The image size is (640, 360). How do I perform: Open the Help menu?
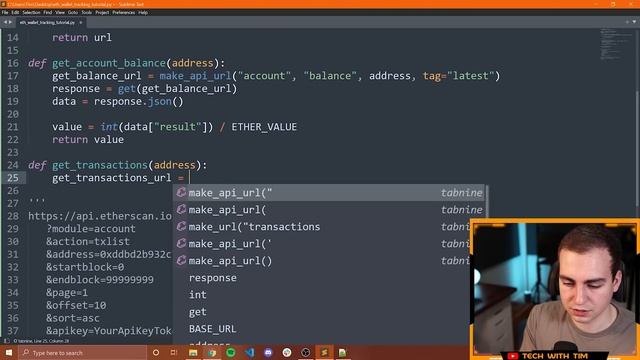143,13
